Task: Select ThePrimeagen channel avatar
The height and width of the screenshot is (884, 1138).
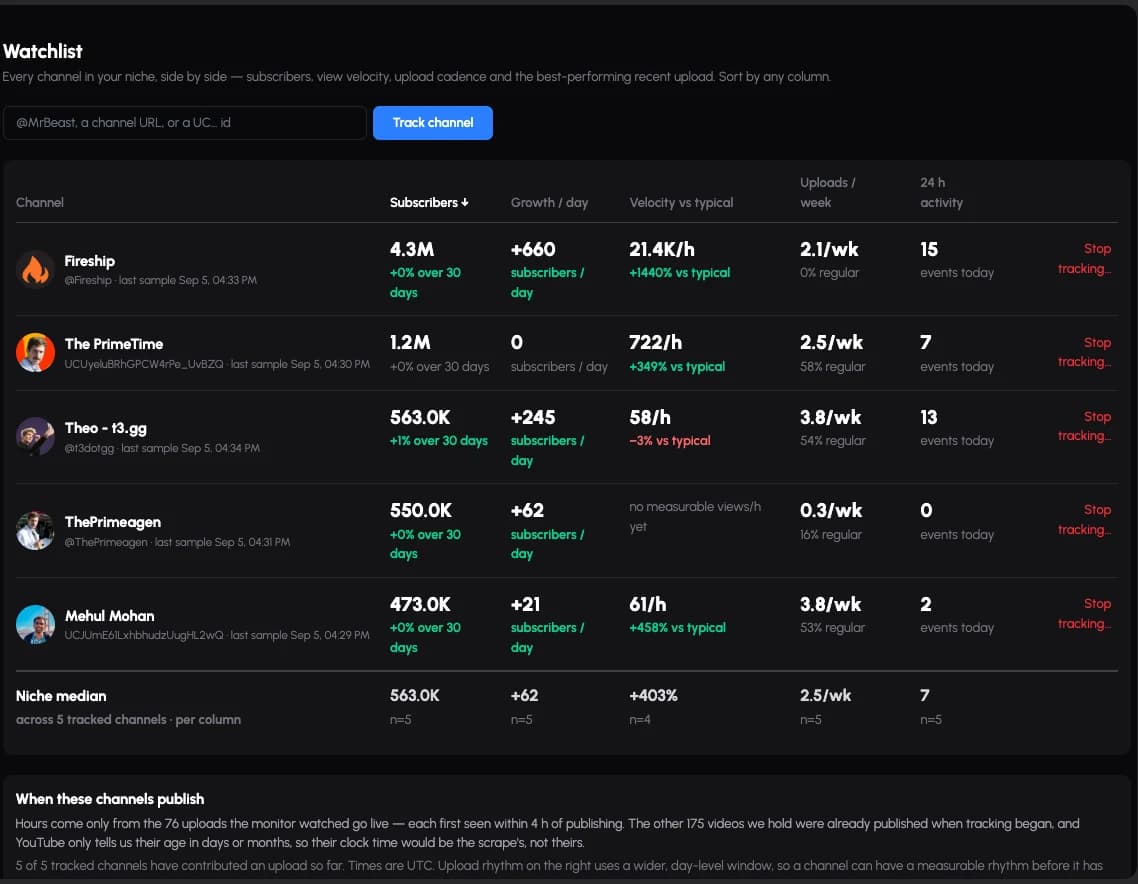Action: coord(35,531)
